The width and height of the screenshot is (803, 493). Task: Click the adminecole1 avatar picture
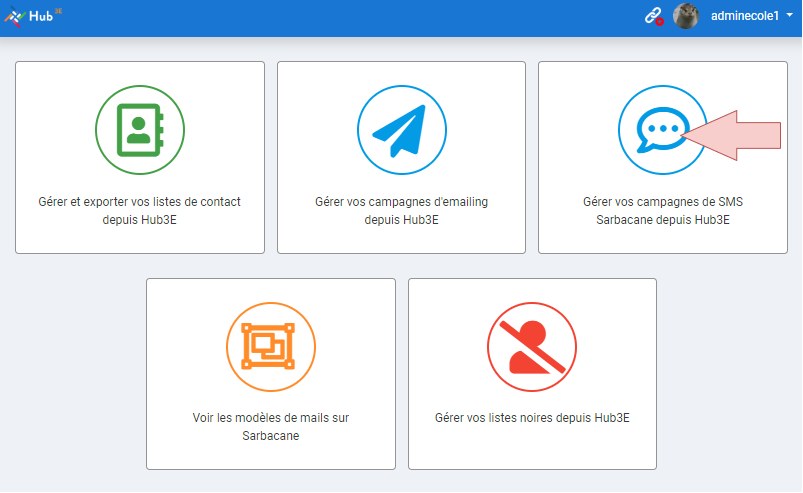(x=686, y=16)
